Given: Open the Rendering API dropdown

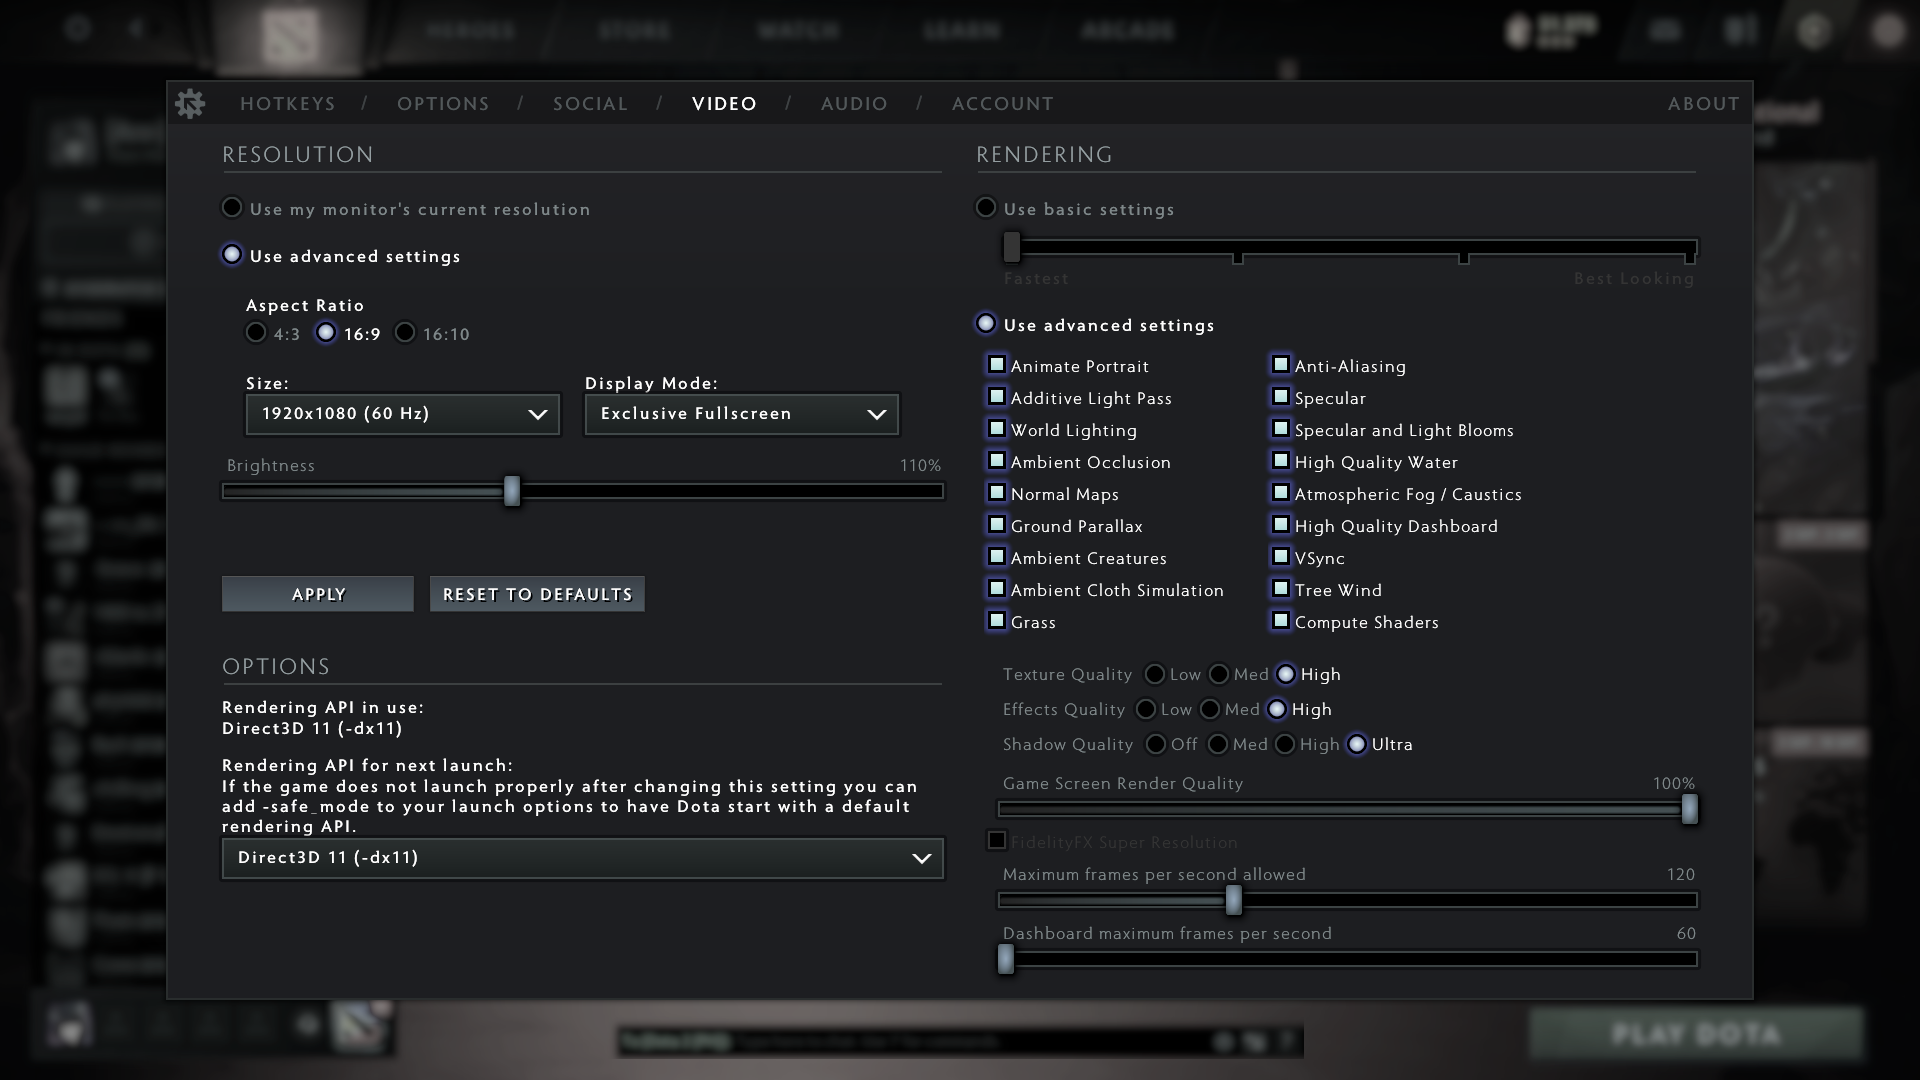Looking at the screenshot, I should click(582, 857).
